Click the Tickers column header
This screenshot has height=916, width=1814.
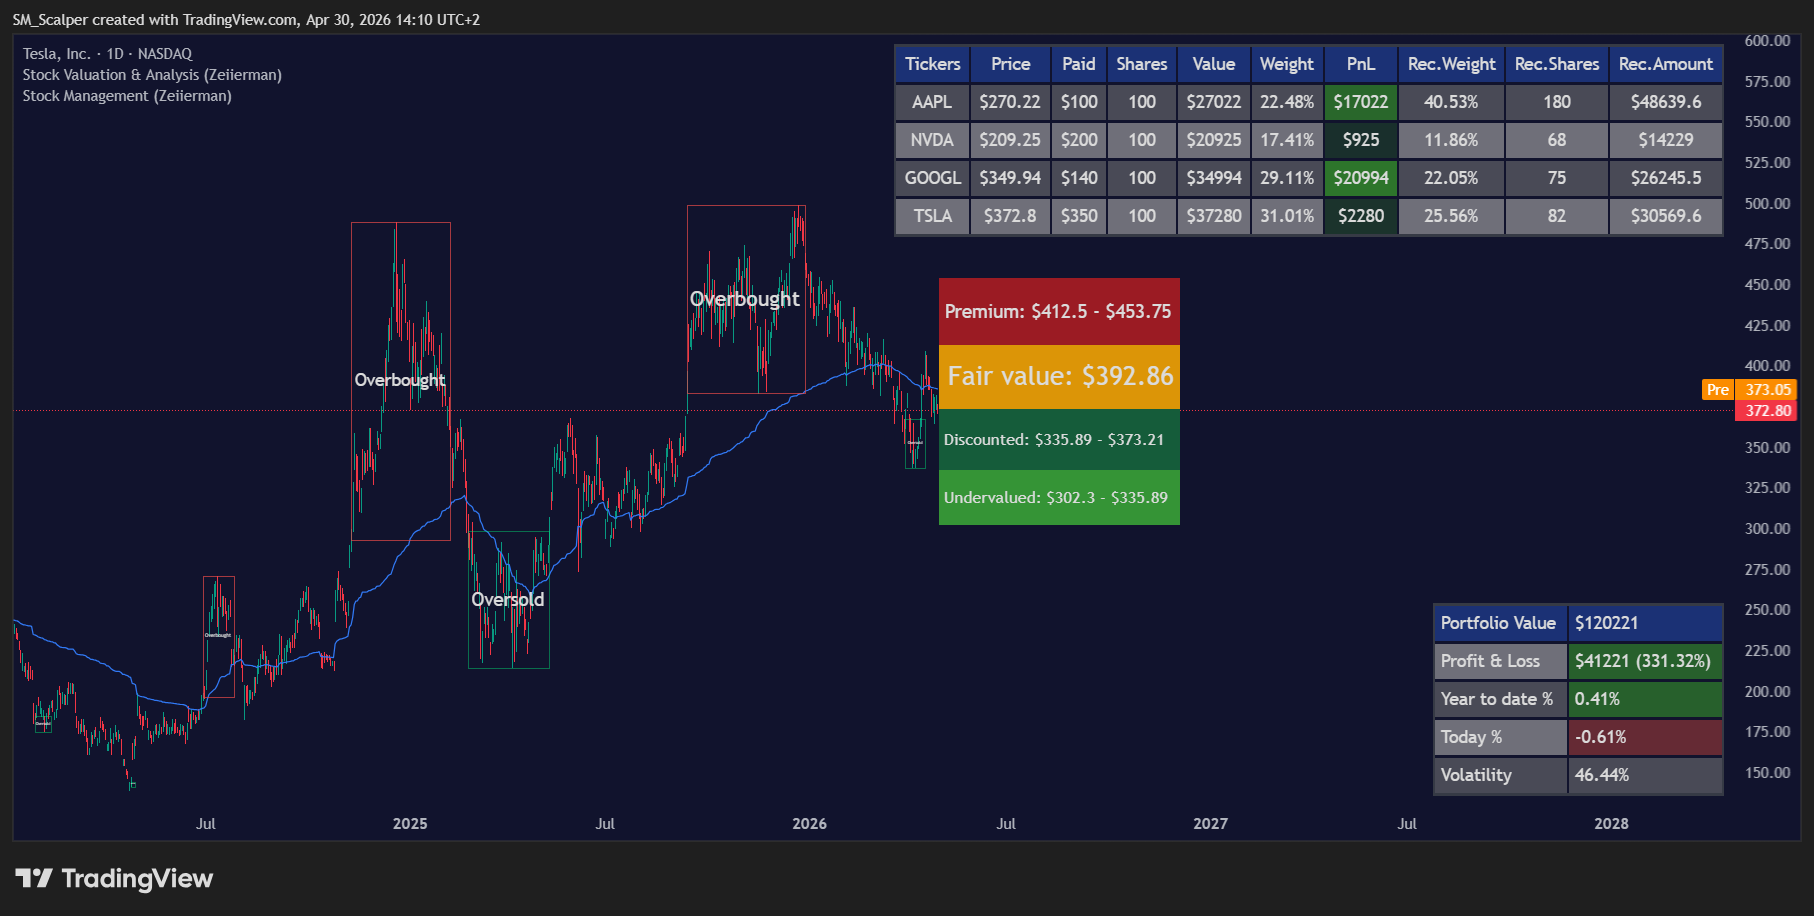coord(932,64)
